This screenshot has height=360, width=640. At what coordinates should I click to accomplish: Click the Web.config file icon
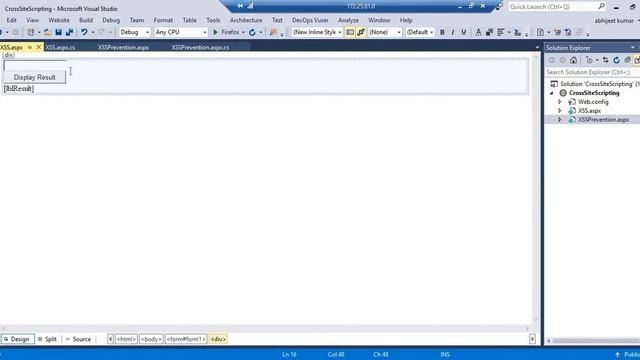click(572, 102)
